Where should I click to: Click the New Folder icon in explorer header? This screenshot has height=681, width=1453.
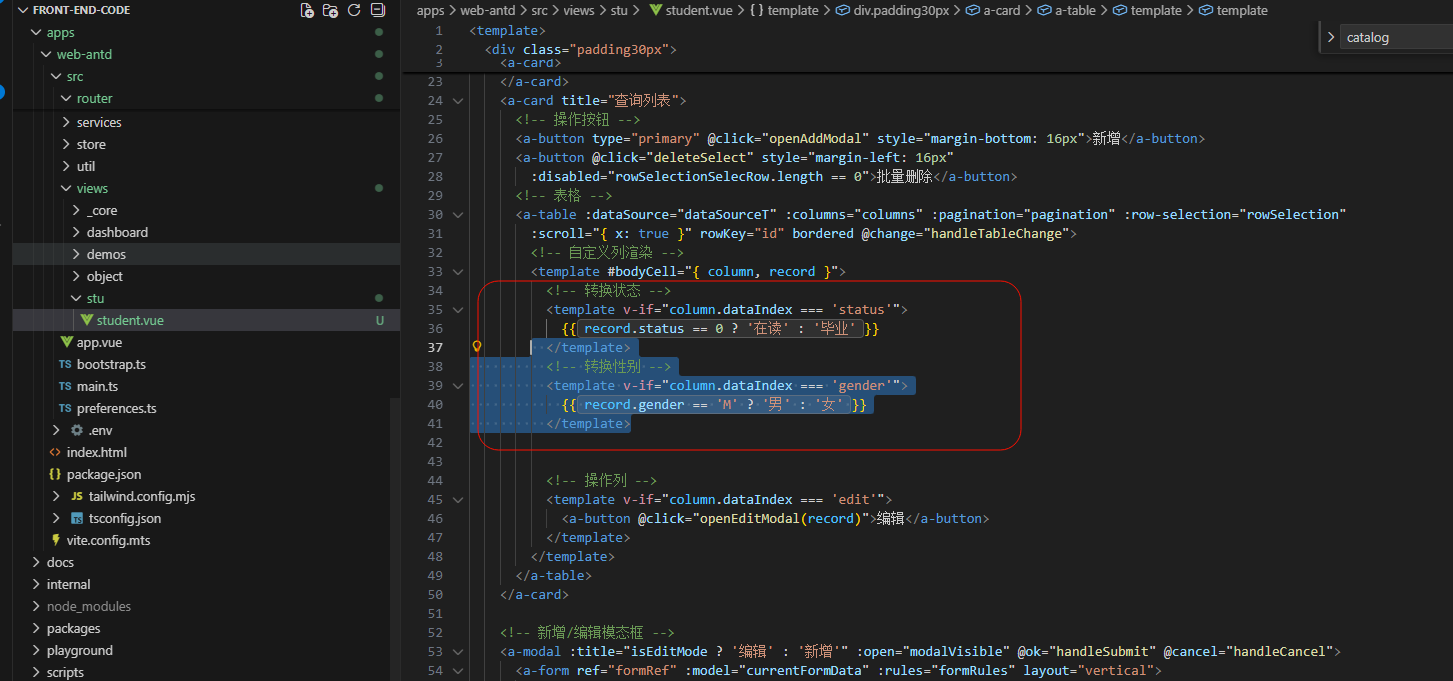(x=330, y=10)
